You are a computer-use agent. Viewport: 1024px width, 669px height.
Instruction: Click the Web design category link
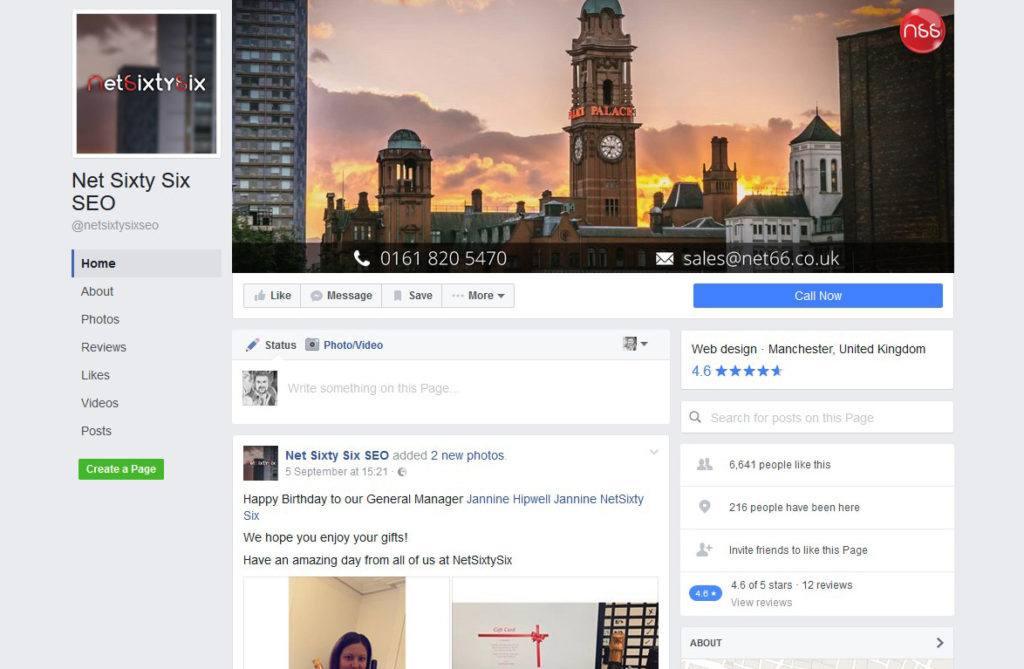click(724, 349)
